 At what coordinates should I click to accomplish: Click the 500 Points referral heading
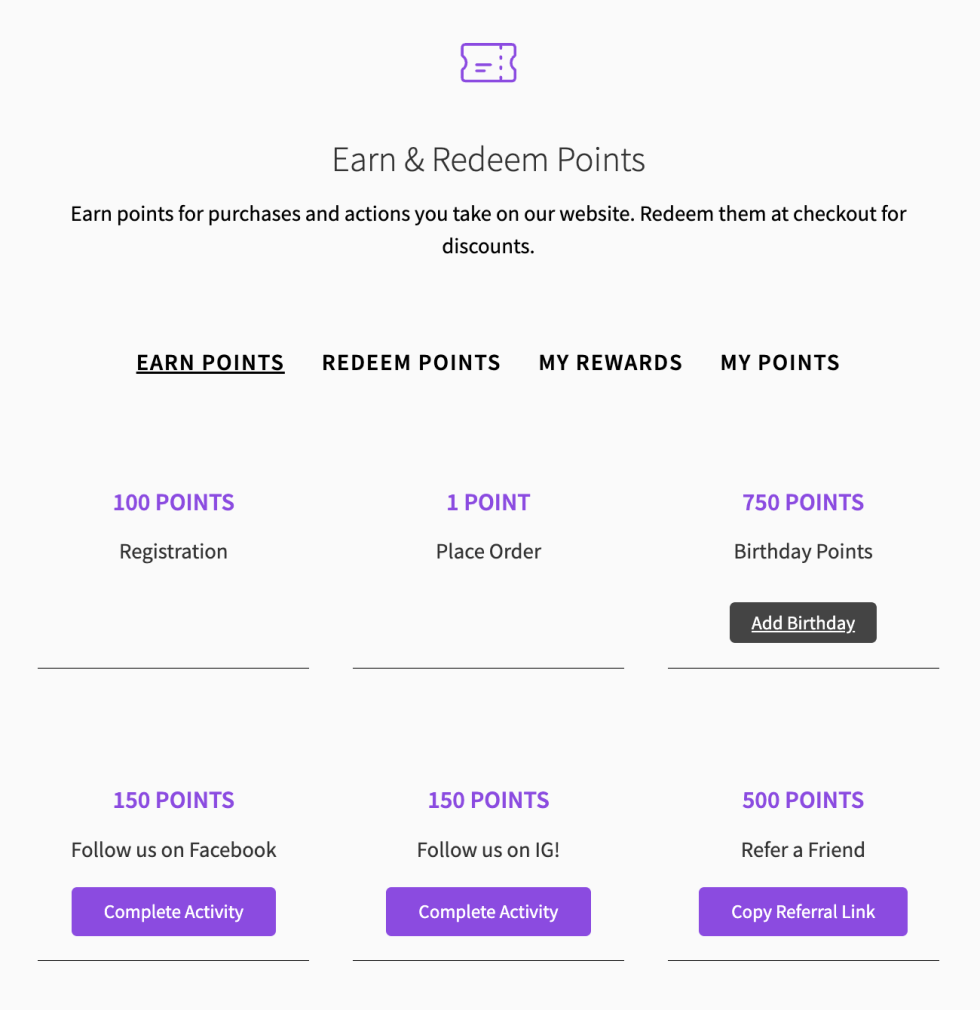803,800
